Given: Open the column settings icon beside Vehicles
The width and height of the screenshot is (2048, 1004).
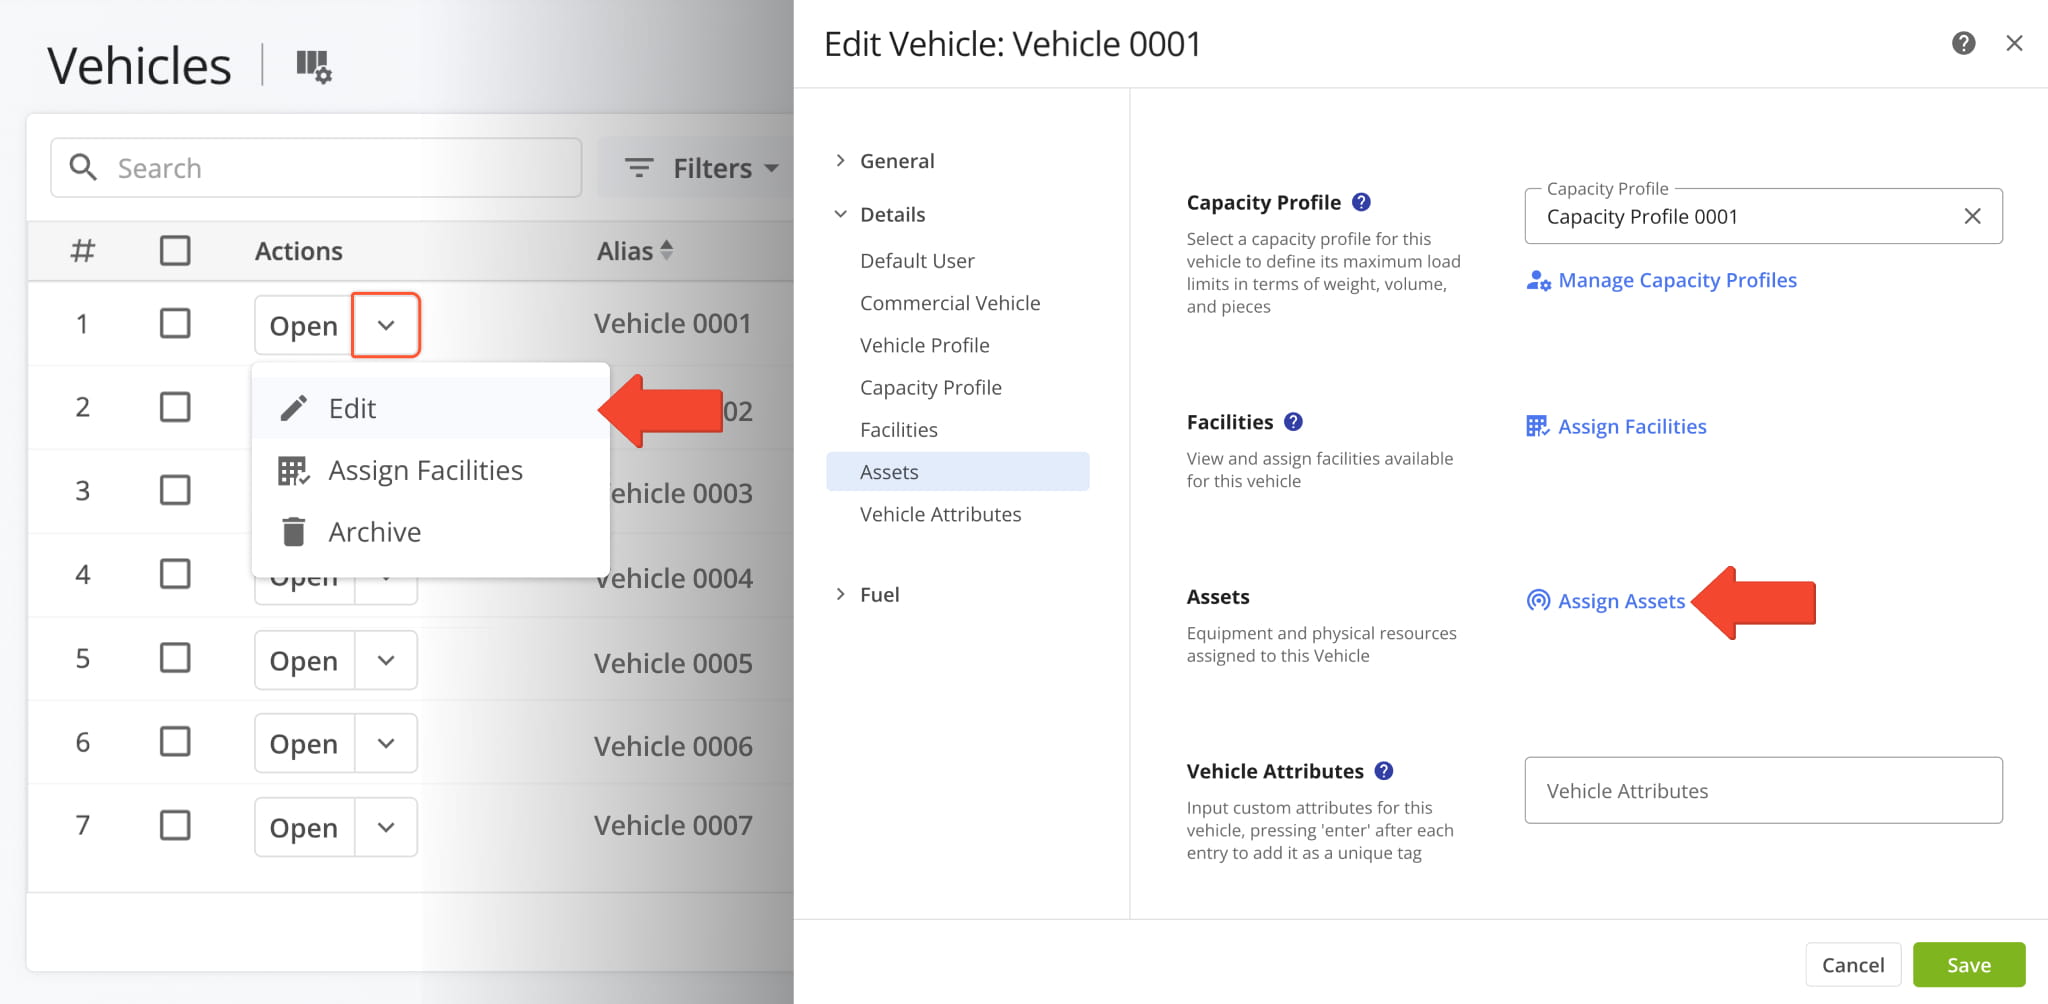Looking at the screenshot, I should pyautogui.click(x=313, y=66).
